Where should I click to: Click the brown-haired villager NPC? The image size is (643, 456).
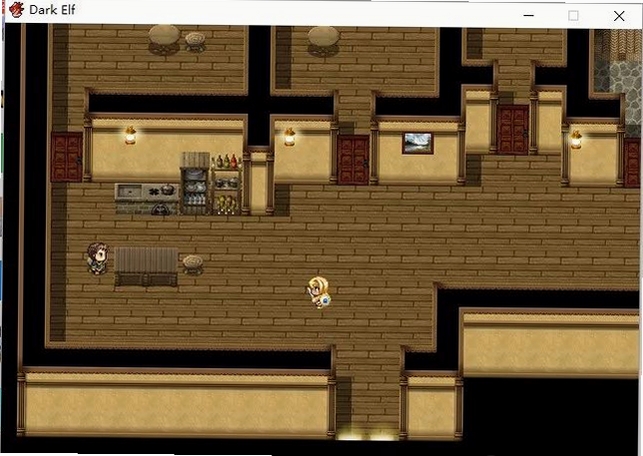tap(98, 258)
